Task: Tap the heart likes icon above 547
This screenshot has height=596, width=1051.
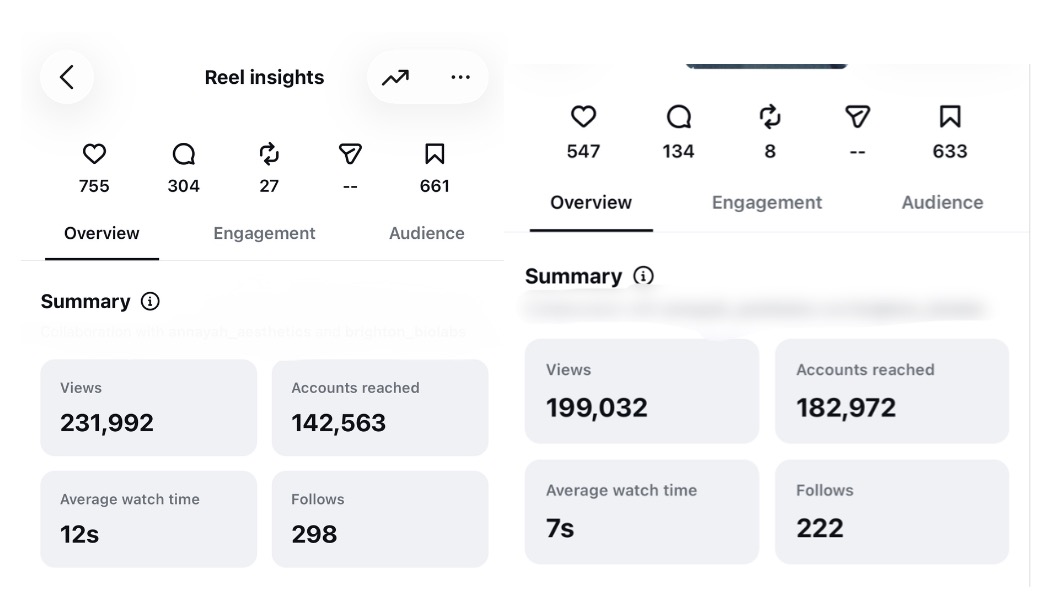Action: [583, 117]
